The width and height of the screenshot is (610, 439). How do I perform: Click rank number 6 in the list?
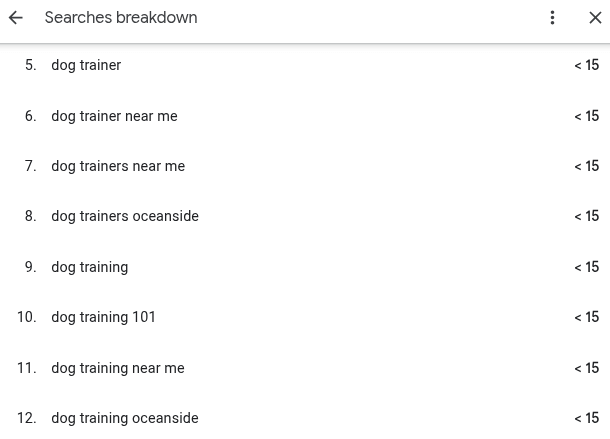click(x=30, y=116)
